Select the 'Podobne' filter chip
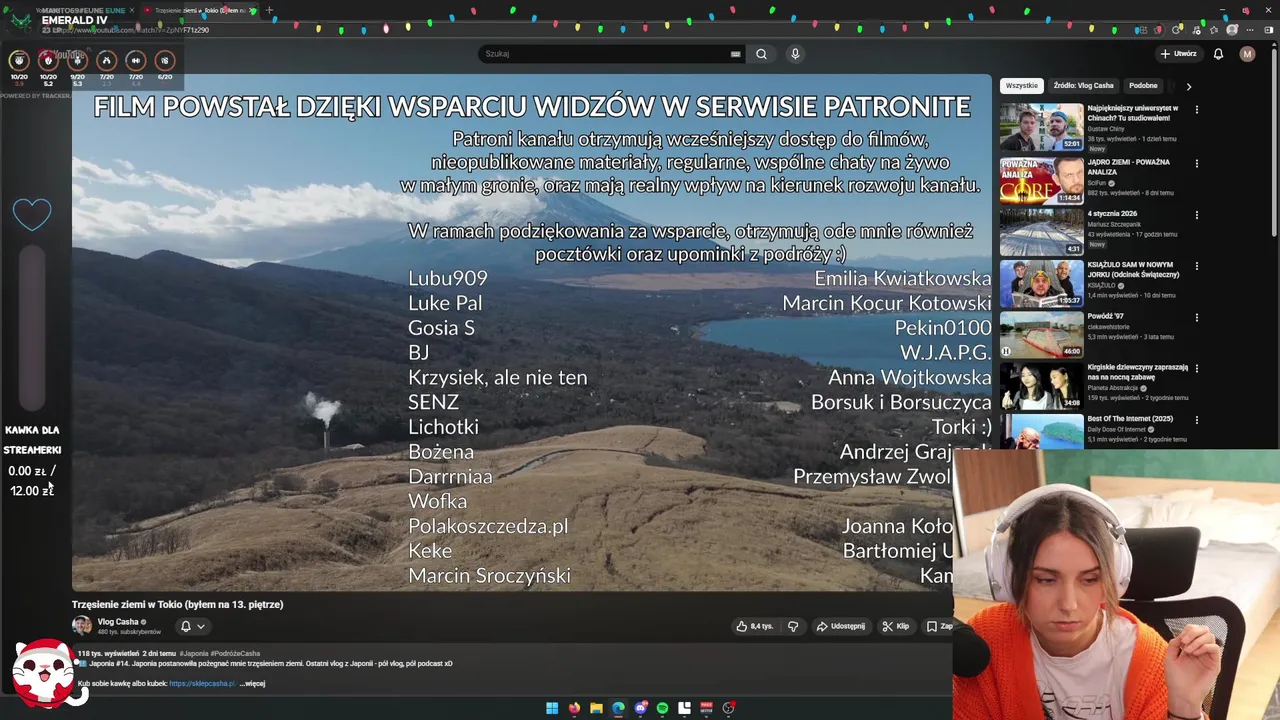Viewport: 1280px width, 720px height. [x=1143, y=86]
